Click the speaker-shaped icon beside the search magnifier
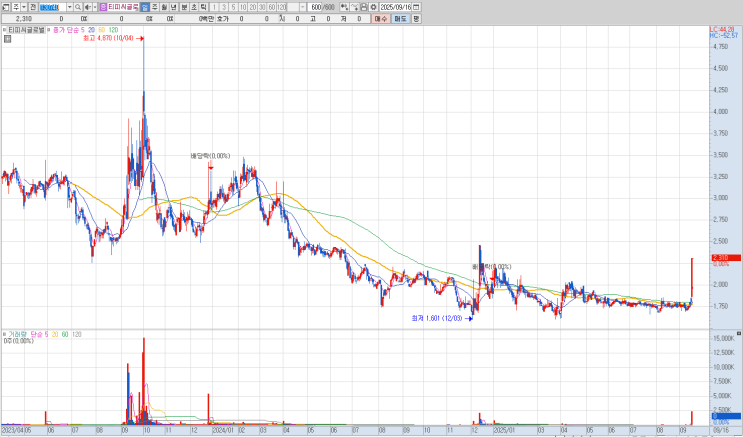 (x=88, y=7)
